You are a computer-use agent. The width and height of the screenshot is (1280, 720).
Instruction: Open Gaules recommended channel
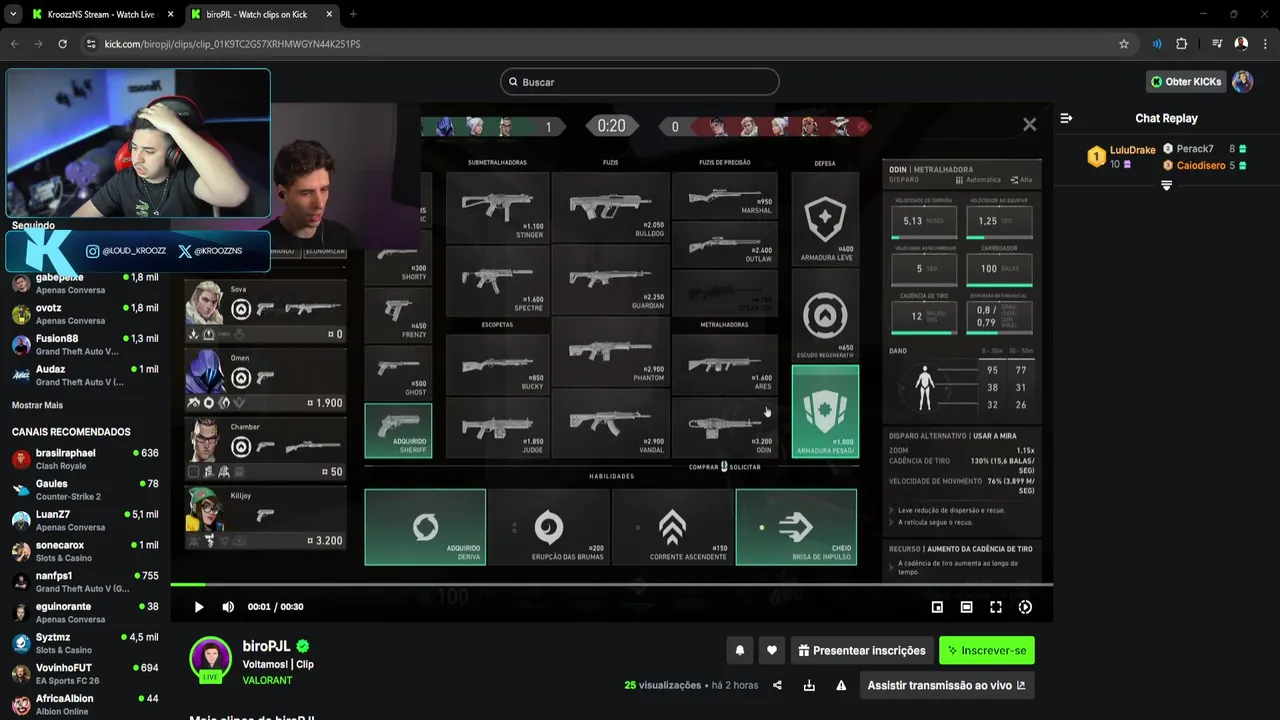click(85, 490)
